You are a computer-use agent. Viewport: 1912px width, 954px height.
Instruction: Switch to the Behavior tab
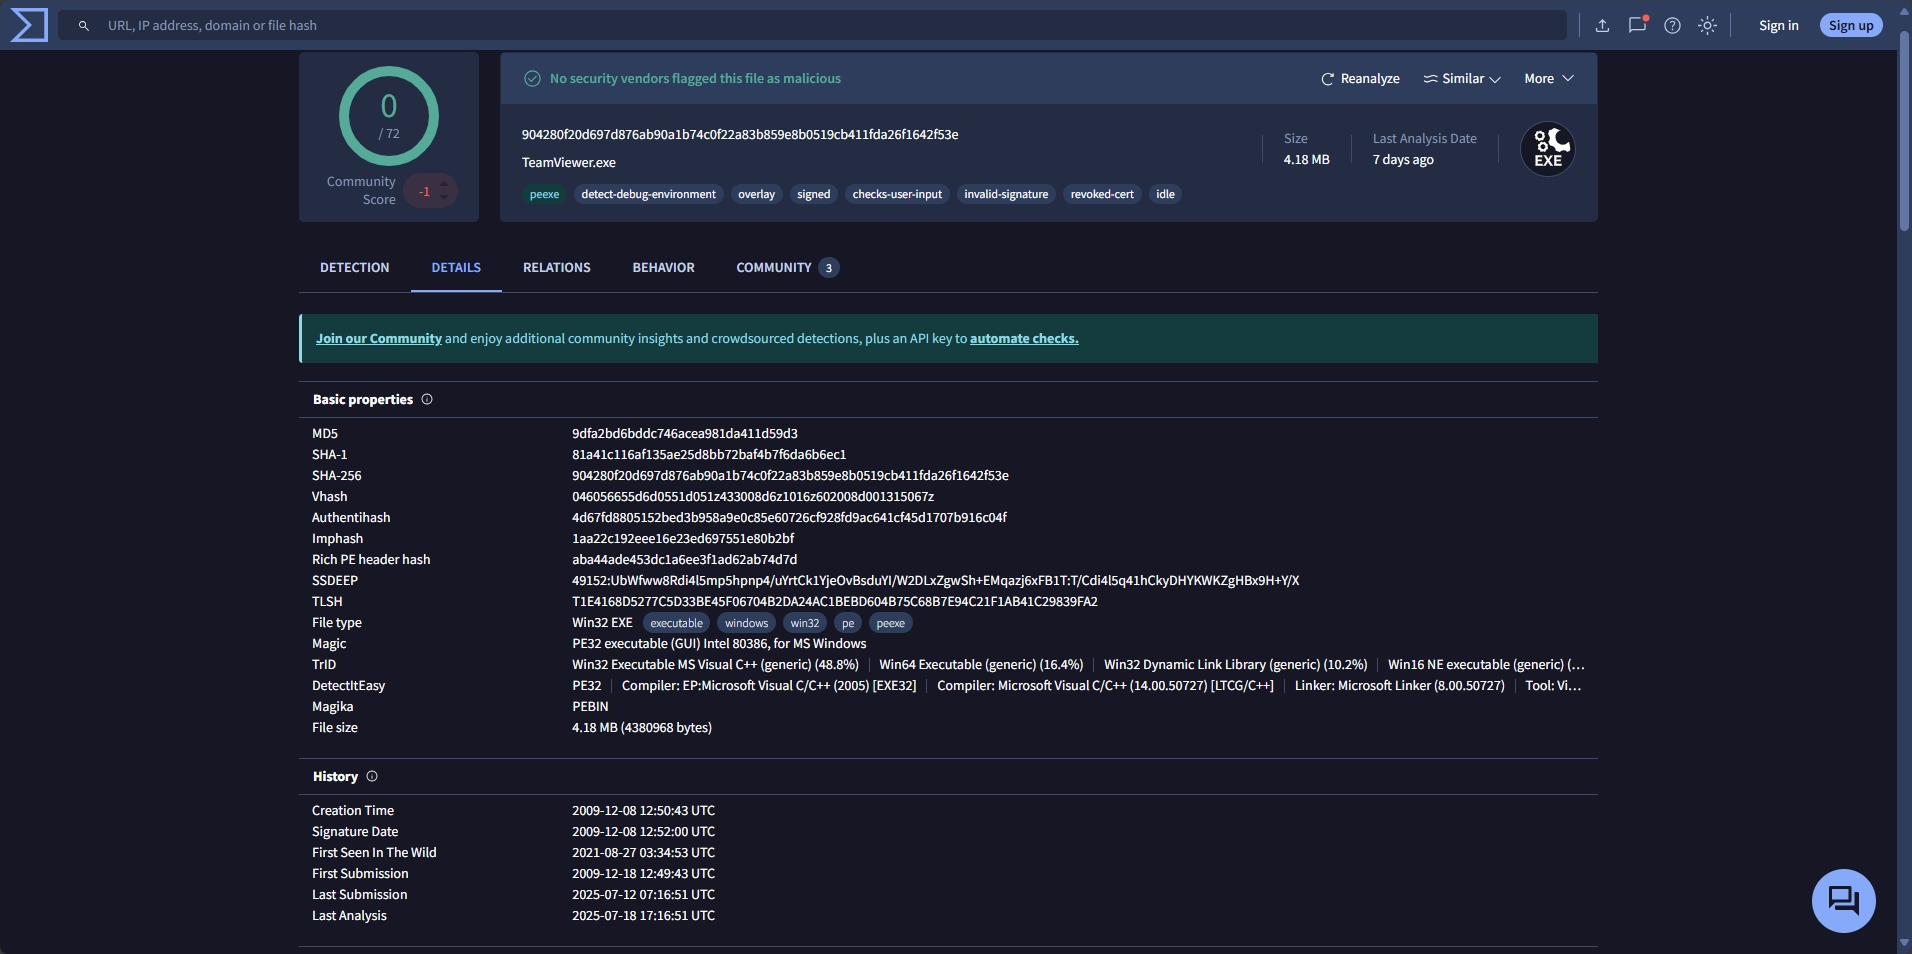(663, 267)
